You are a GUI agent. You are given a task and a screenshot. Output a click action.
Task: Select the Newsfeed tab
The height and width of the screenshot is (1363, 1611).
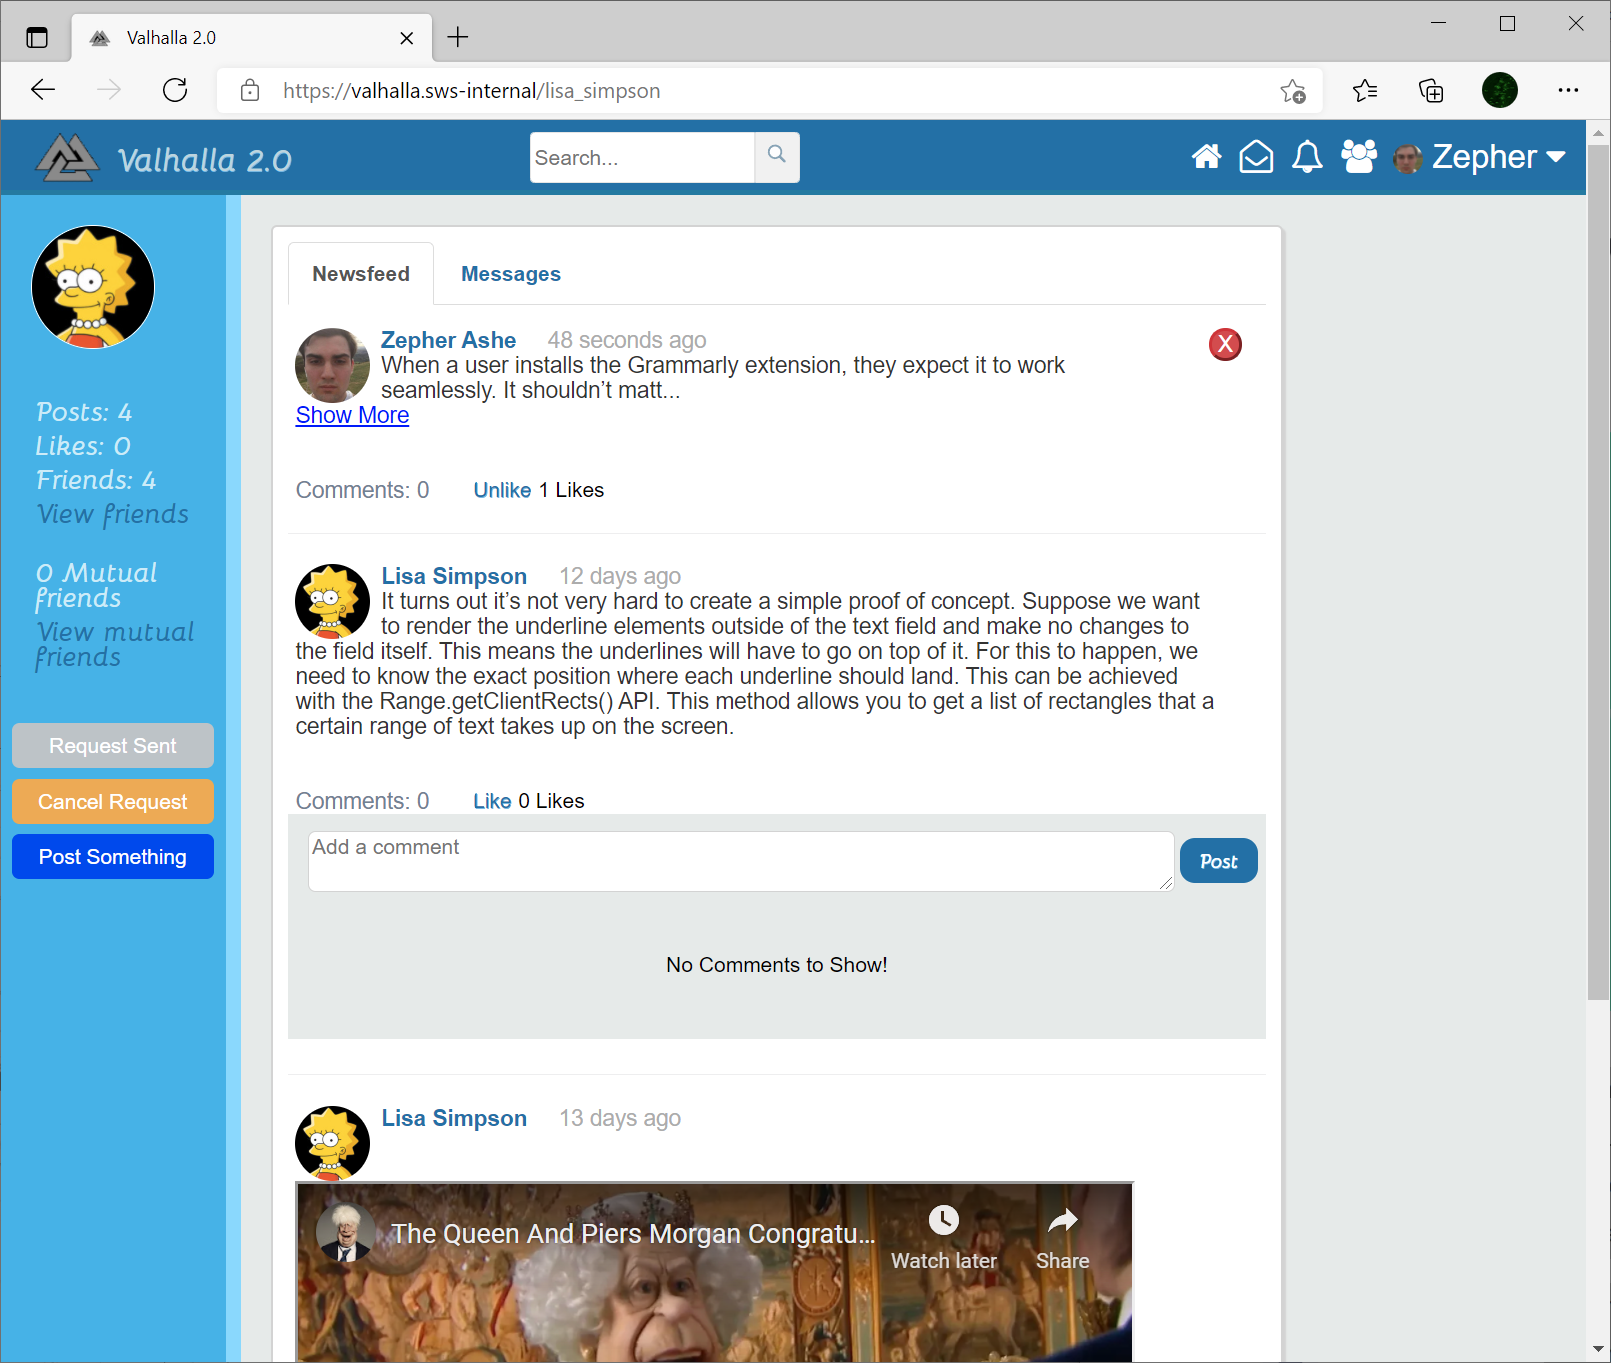pyautogui.click(x=361, y=274)
